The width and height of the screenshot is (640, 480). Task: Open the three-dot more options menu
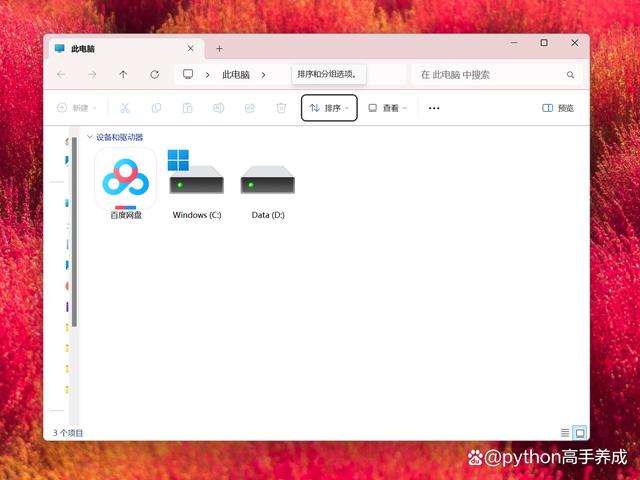tap(434, 108)
